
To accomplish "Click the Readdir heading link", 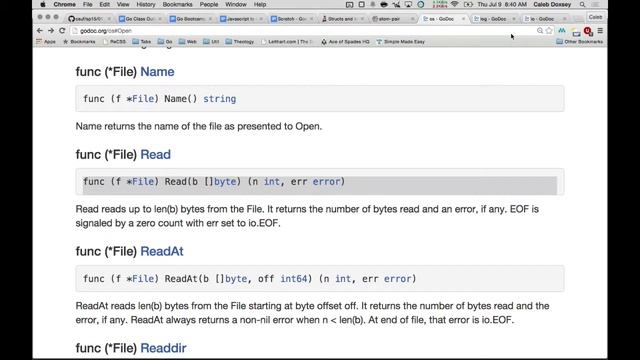I will pos(163,348).
